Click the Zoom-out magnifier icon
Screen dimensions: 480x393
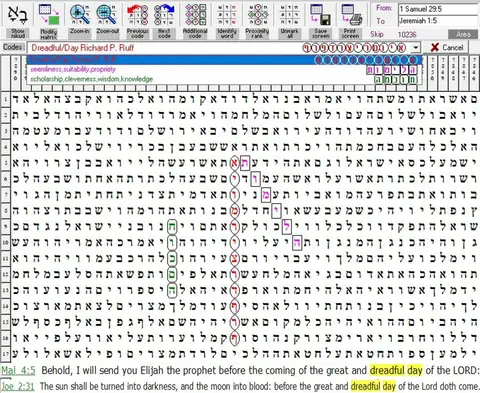[107, 14]
